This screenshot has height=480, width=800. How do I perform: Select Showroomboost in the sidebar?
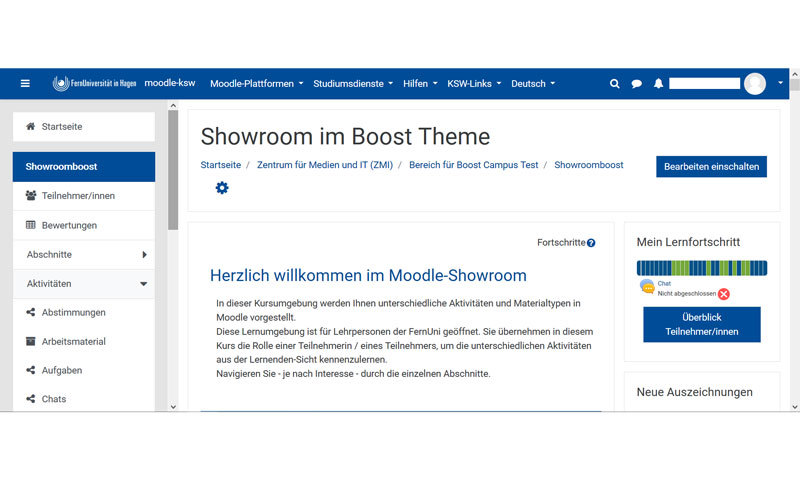[x=84, y=167]
